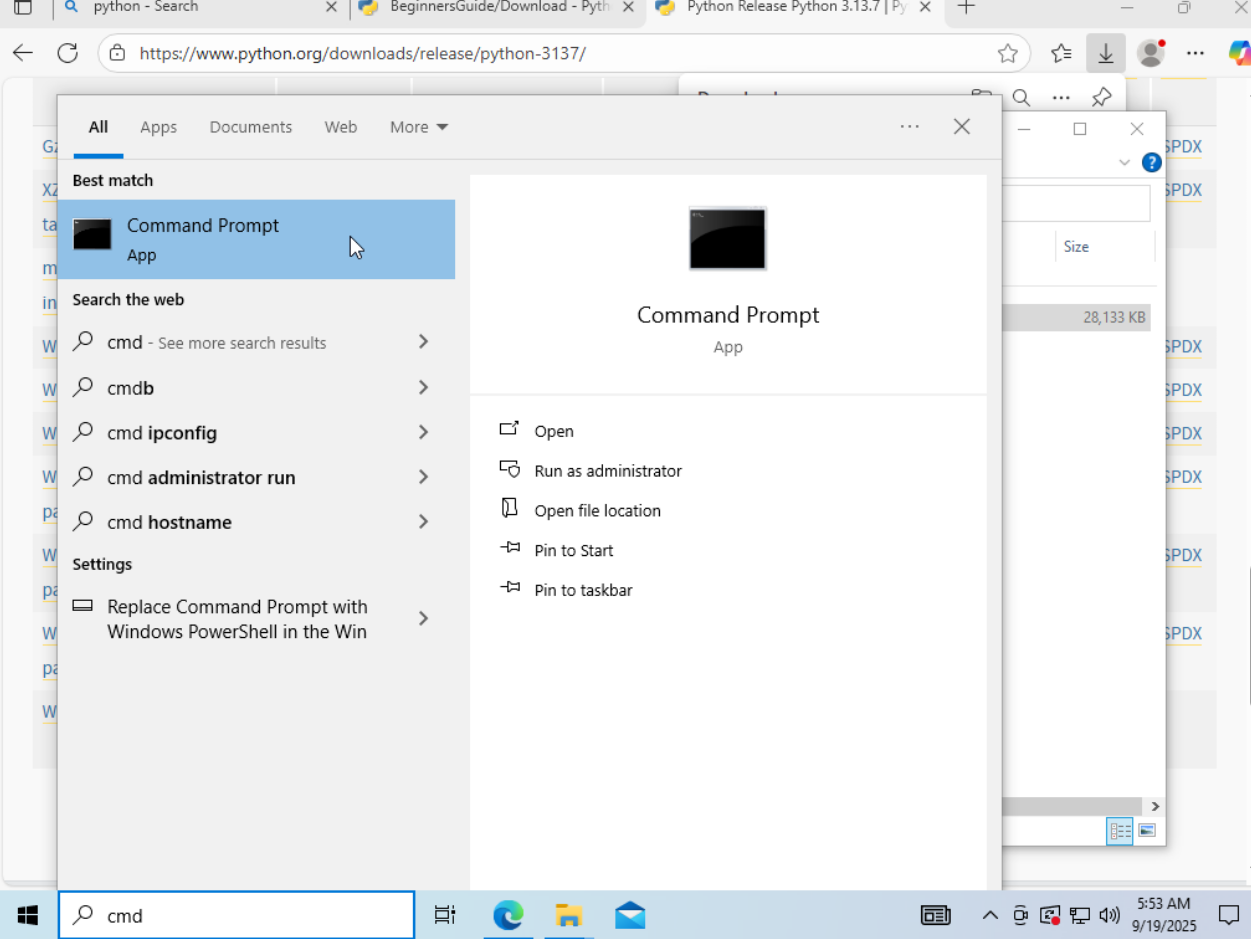Open Copilot in the Edge toolbar
Image resolution: width=1251 pixels, height=939 pixels.
(1240, 53)
